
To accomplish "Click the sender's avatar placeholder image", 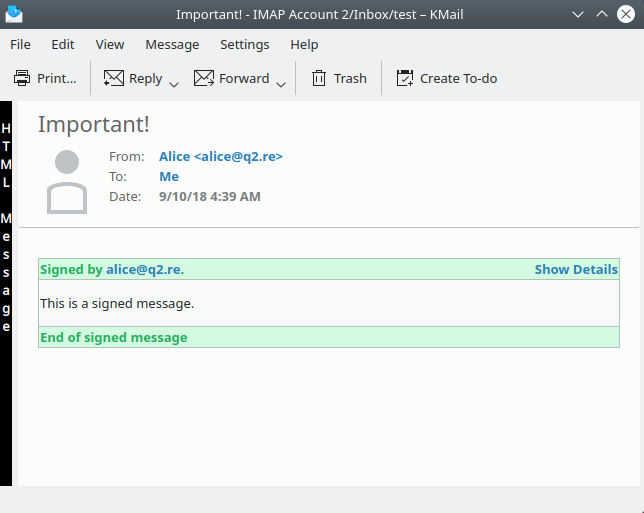I will (67, 181).
